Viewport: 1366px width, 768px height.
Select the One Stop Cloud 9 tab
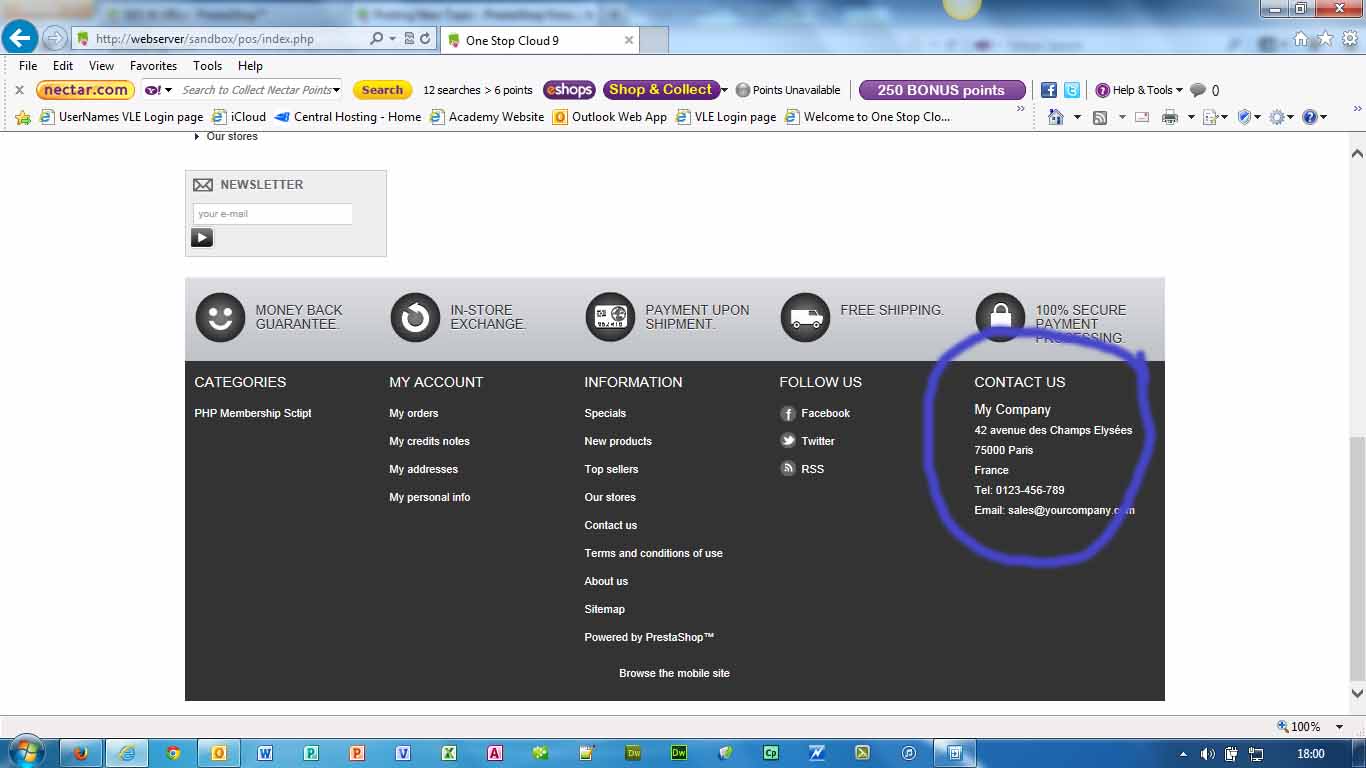pos(540,41)
